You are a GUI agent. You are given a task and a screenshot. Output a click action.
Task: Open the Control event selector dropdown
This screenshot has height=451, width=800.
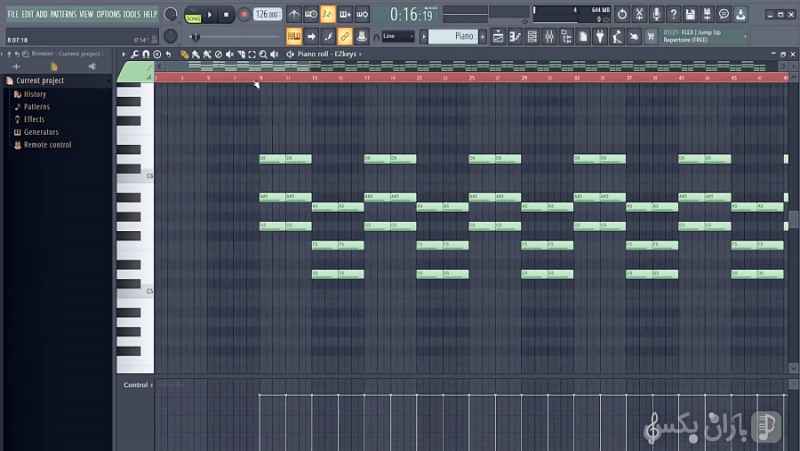click(138, 385)
